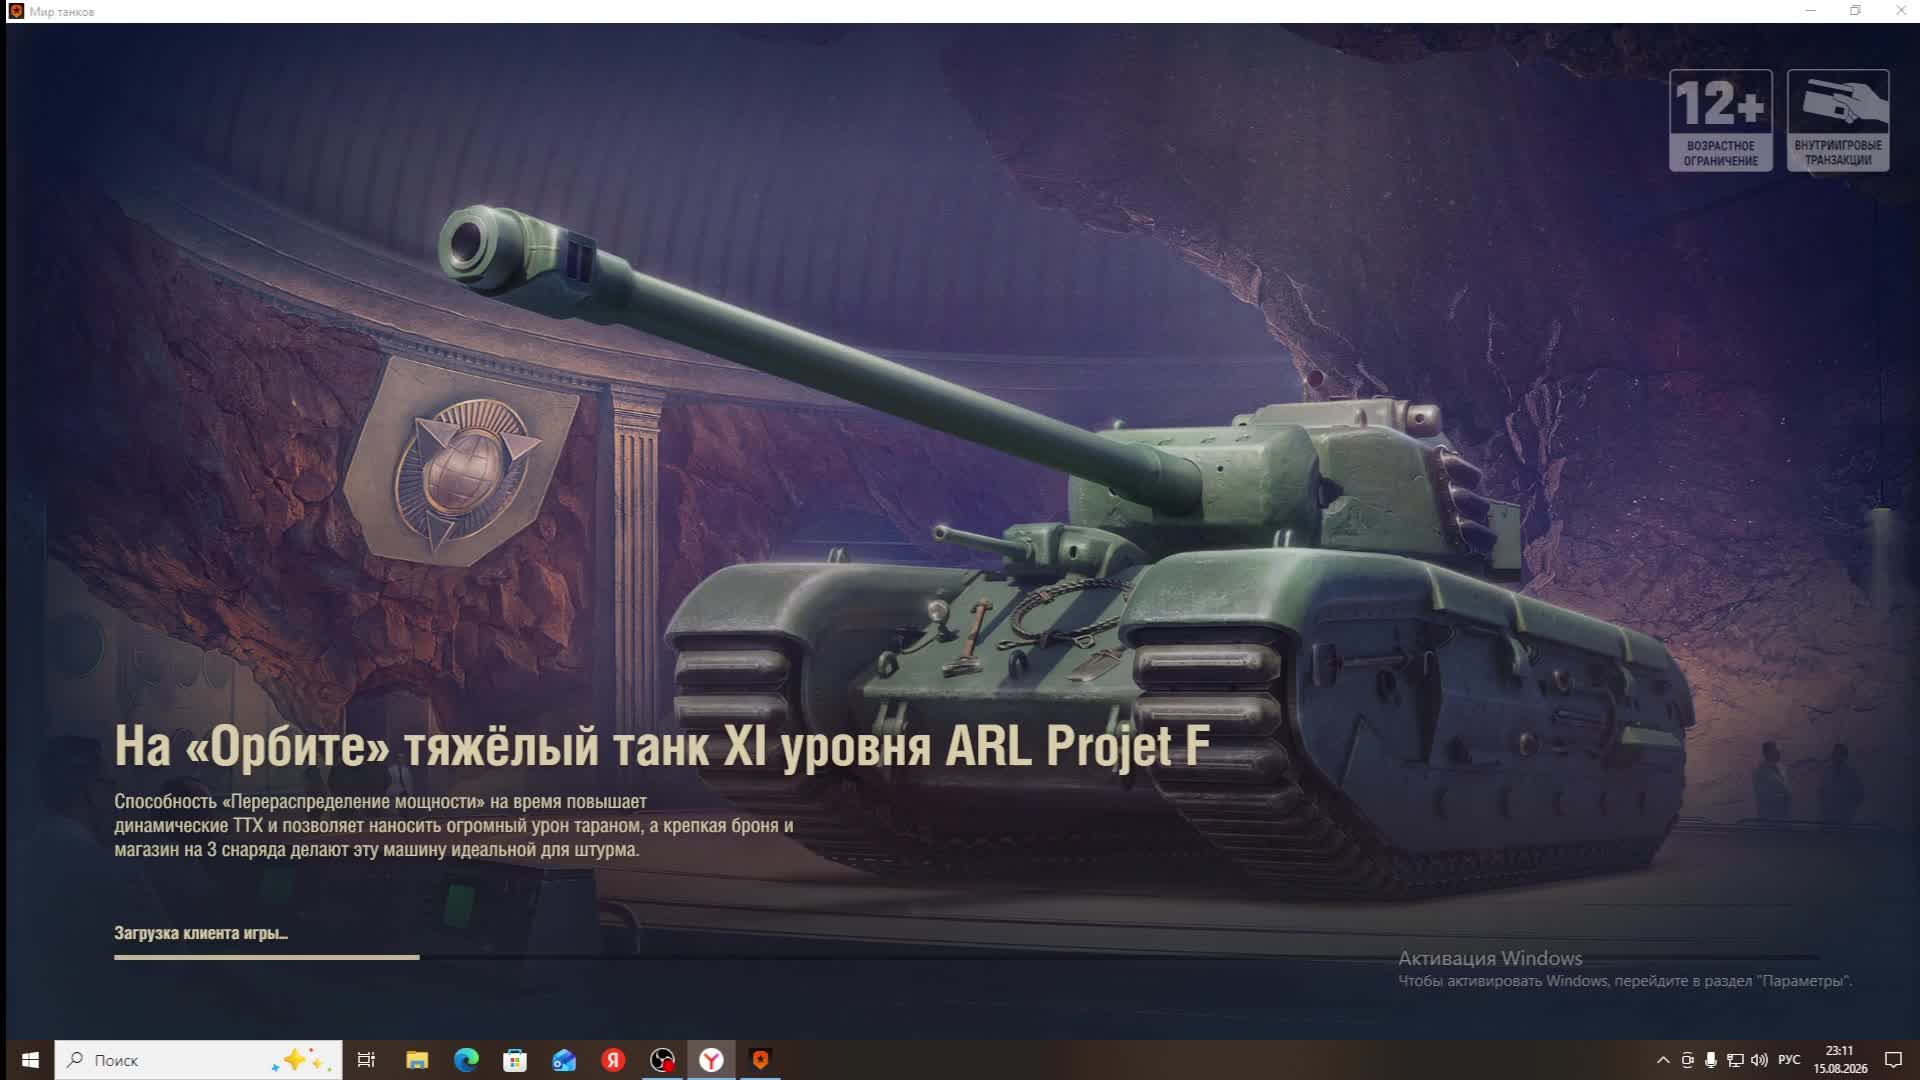Switch to OBS Studio in the taskbar
Image resolution: width=1920 pixels, height=1080 pixels.
662,1060
